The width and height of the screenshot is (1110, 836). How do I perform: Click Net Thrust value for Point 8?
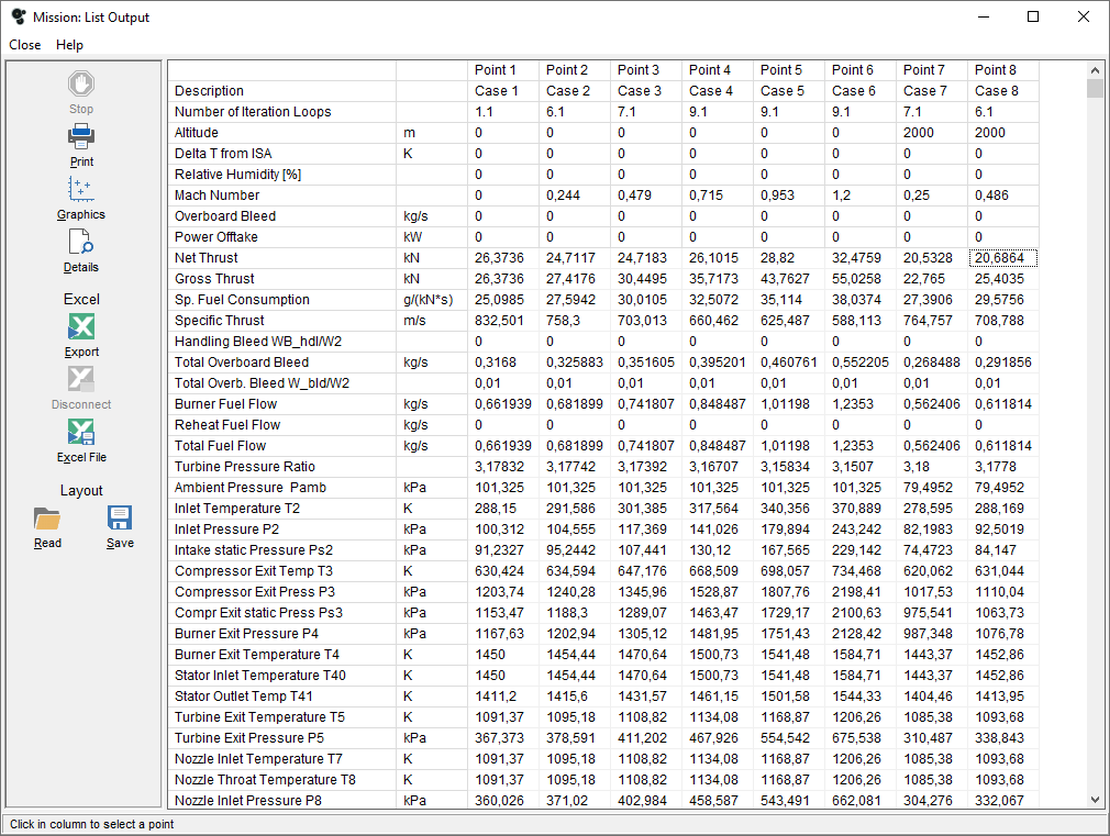pyautogui.click(x=1002, y=258)
